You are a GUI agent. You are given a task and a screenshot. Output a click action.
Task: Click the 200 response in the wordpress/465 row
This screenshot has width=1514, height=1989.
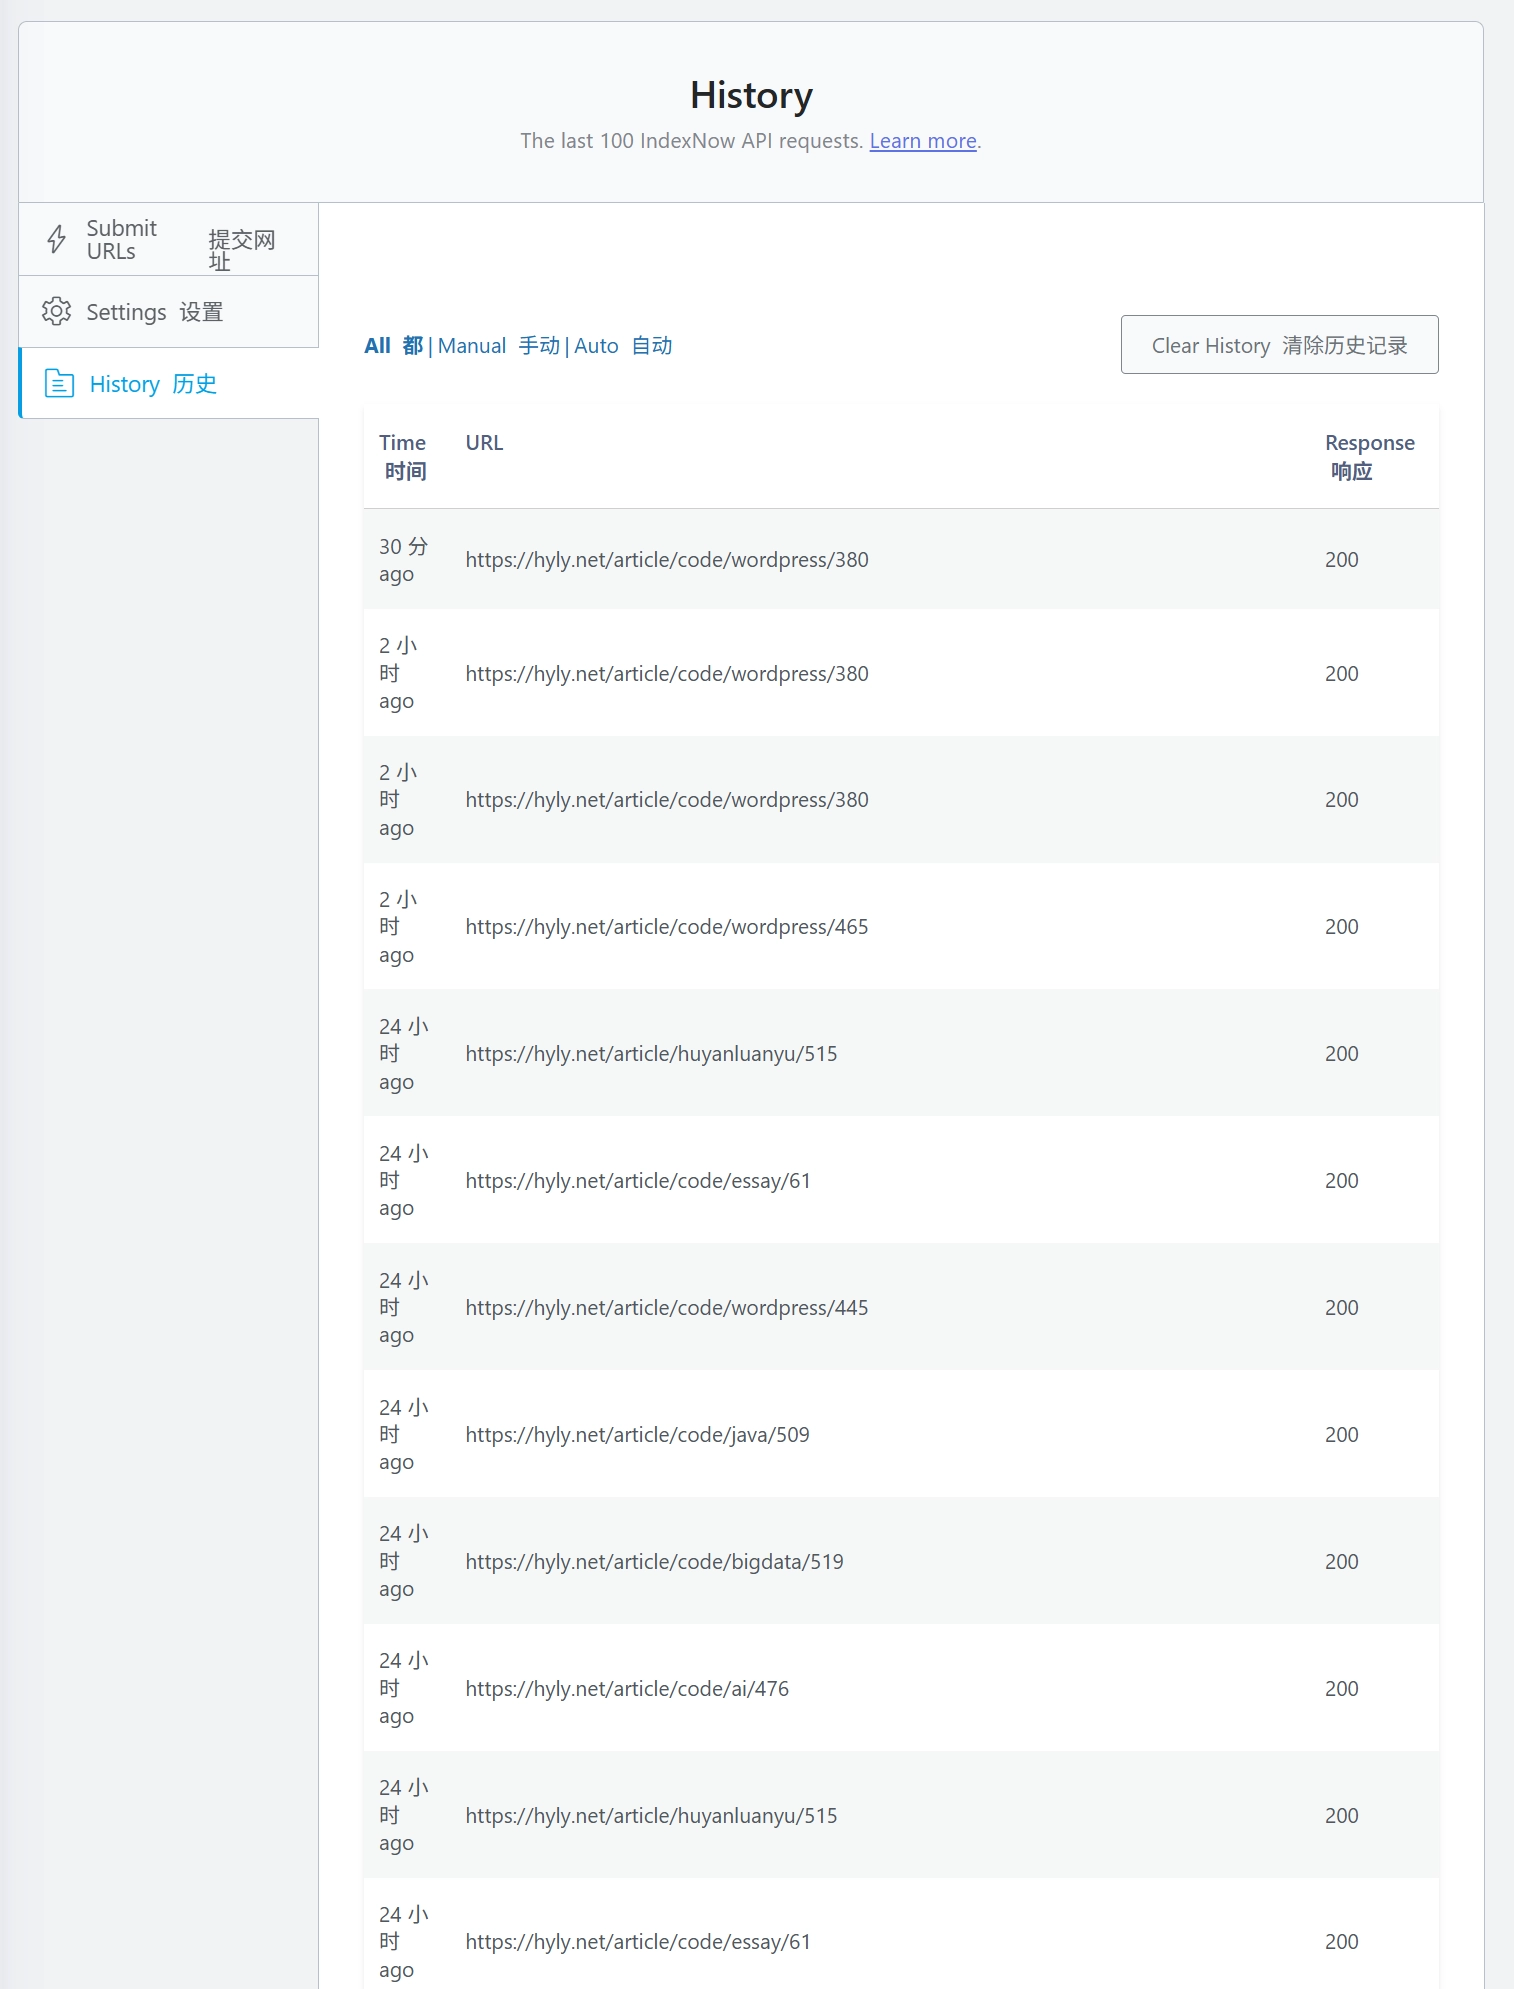(x=1341, y=927)
